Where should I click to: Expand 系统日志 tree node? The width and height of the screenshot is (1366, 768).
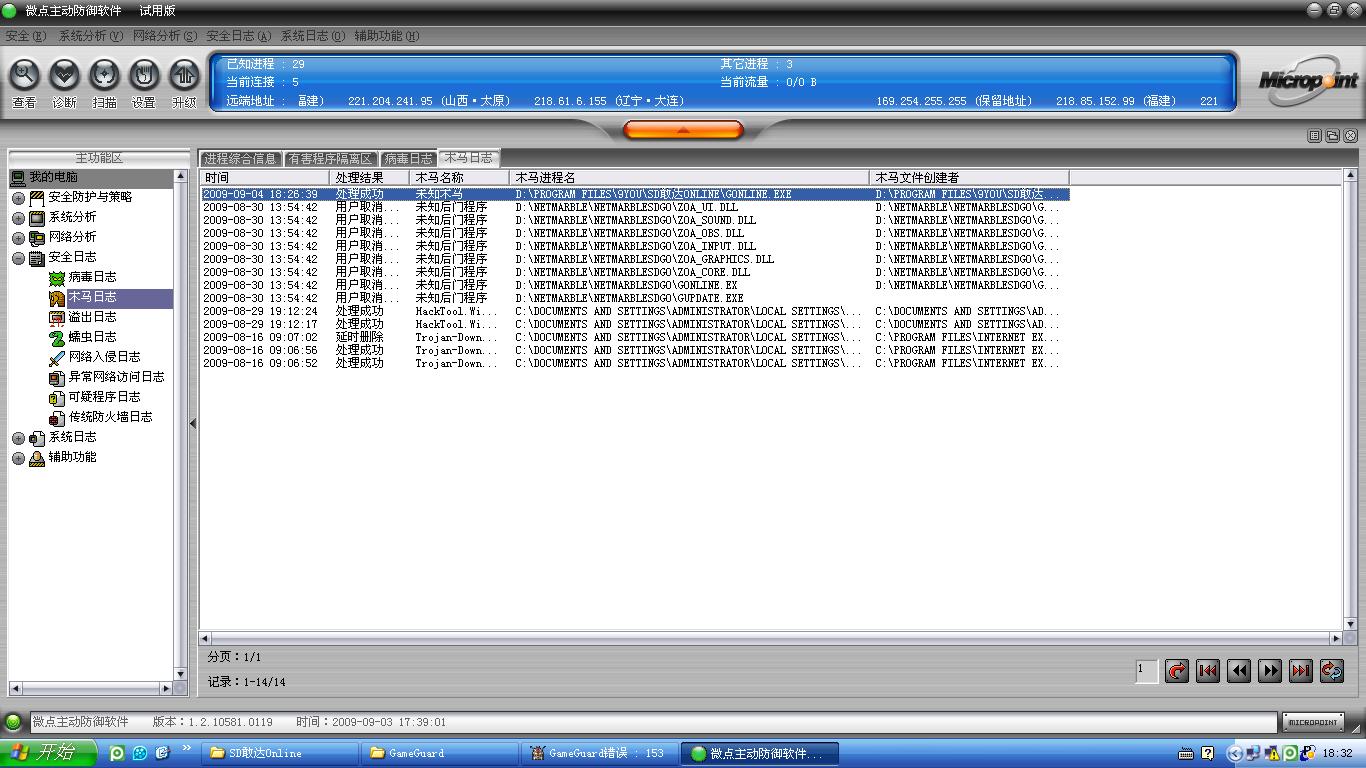(18, 438)
